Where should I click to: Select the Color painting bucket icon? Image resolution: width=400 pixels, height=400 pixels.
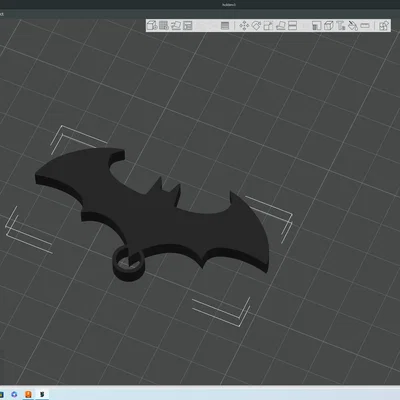tap(353, 25)
